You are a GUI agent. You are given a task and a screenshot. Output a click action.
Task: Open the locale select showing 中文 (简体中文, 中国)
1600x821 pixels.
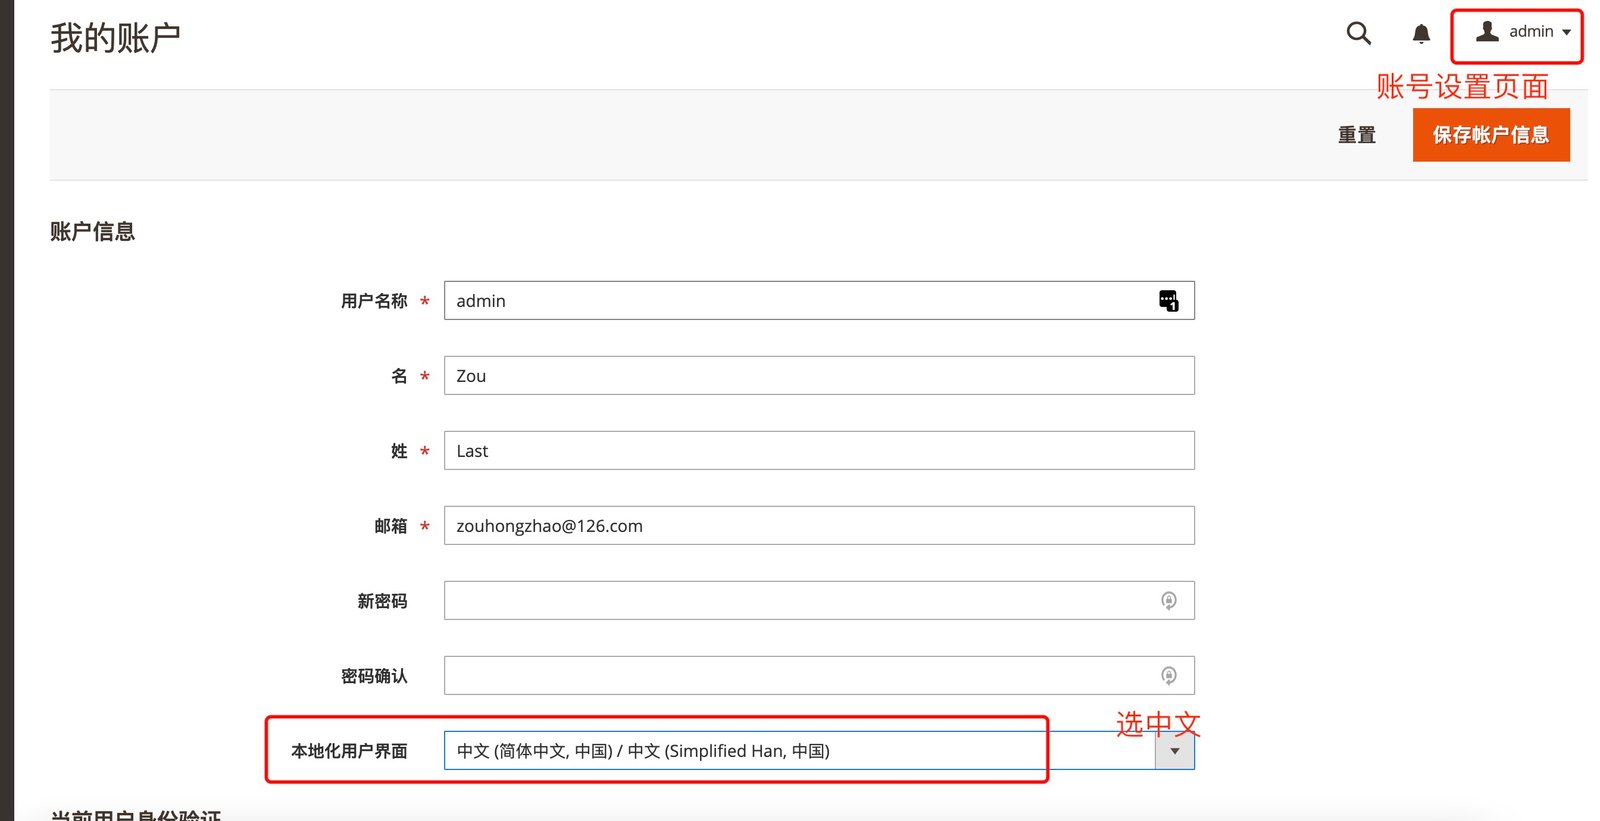tap(798, 751)
